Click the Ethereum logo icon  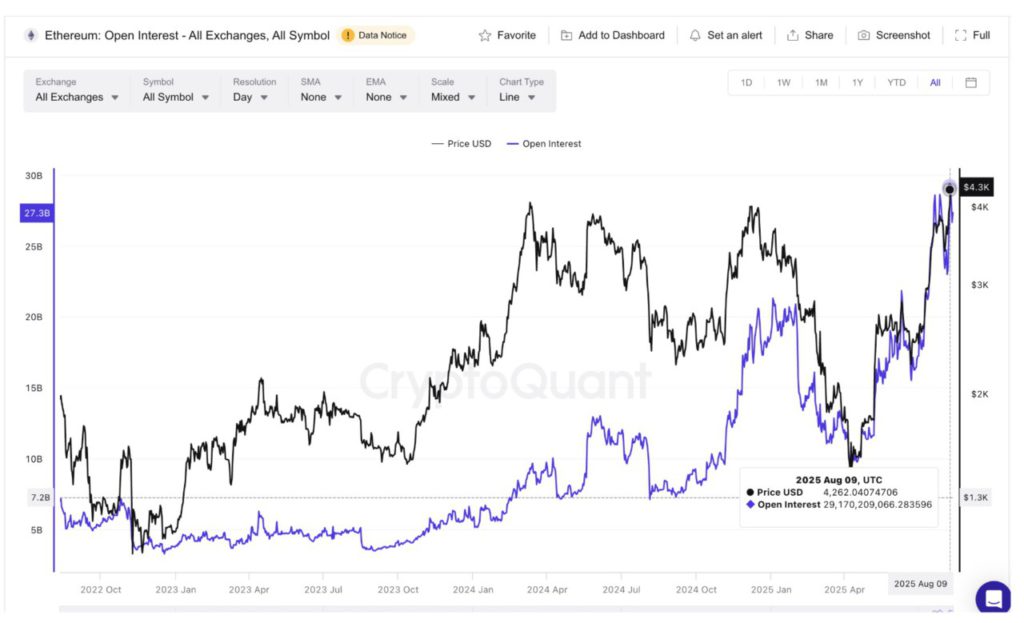point(30,35)
